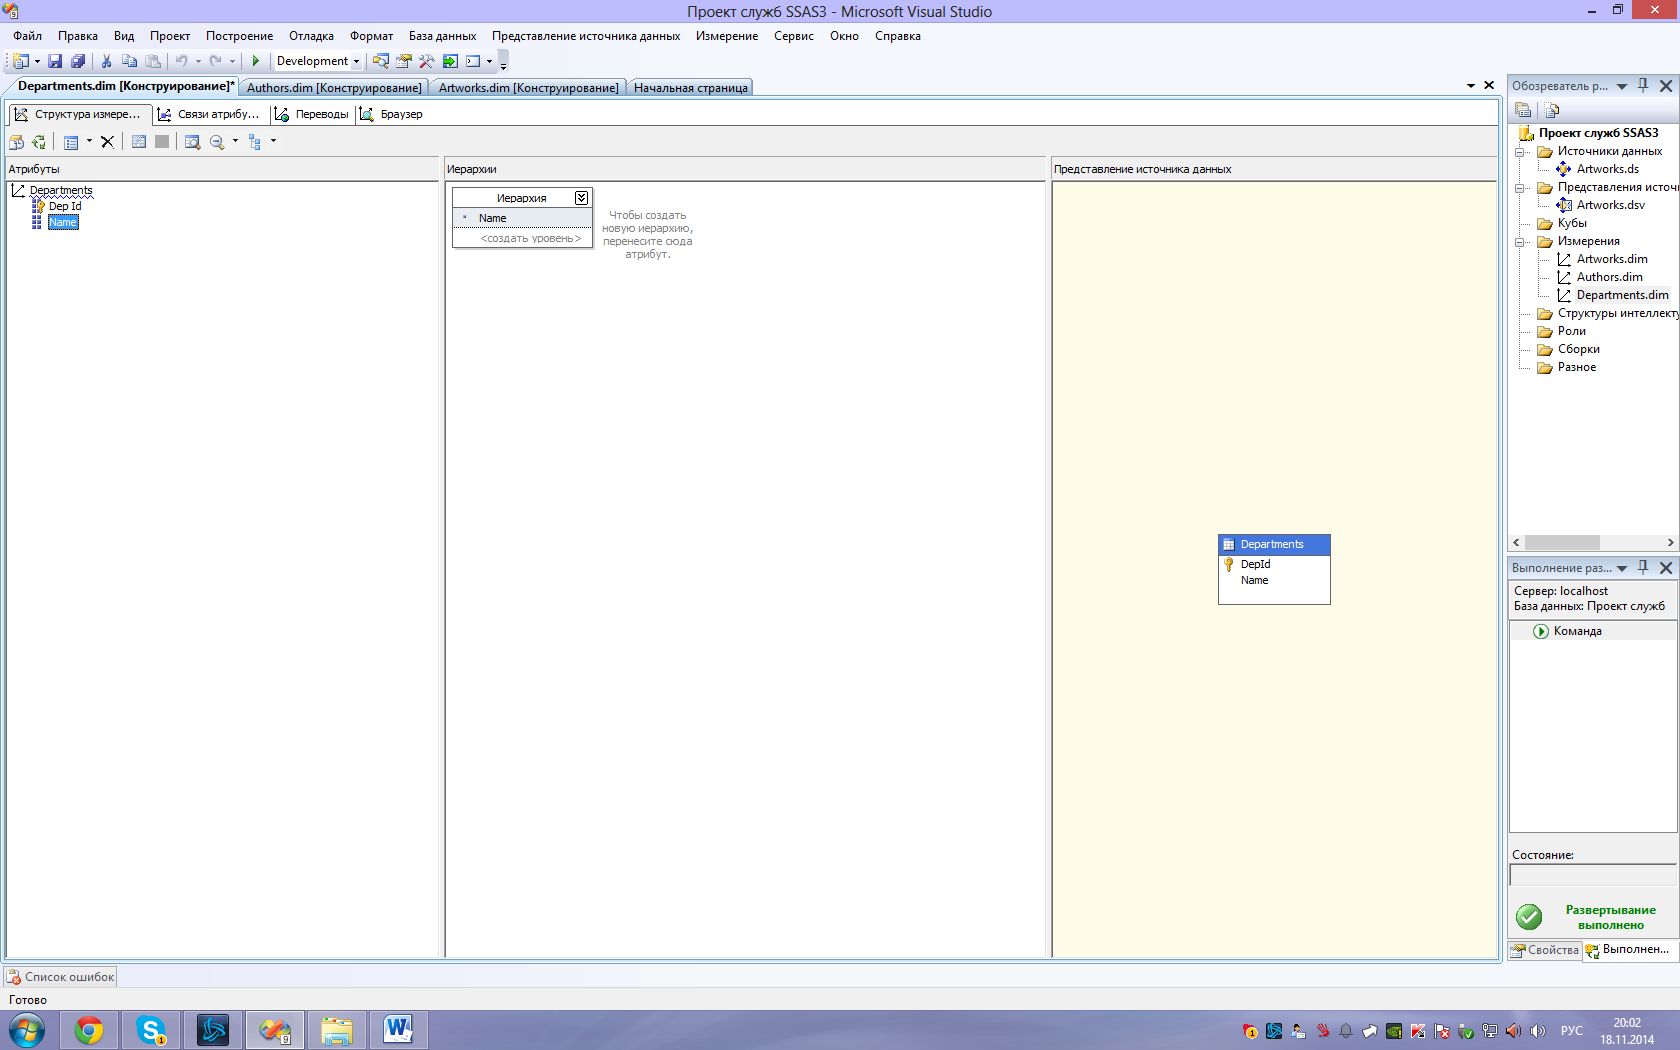Screen dimensions: 1680x1050
Task: Pin the Deployment Progress panel
Action: point(1643,567)
